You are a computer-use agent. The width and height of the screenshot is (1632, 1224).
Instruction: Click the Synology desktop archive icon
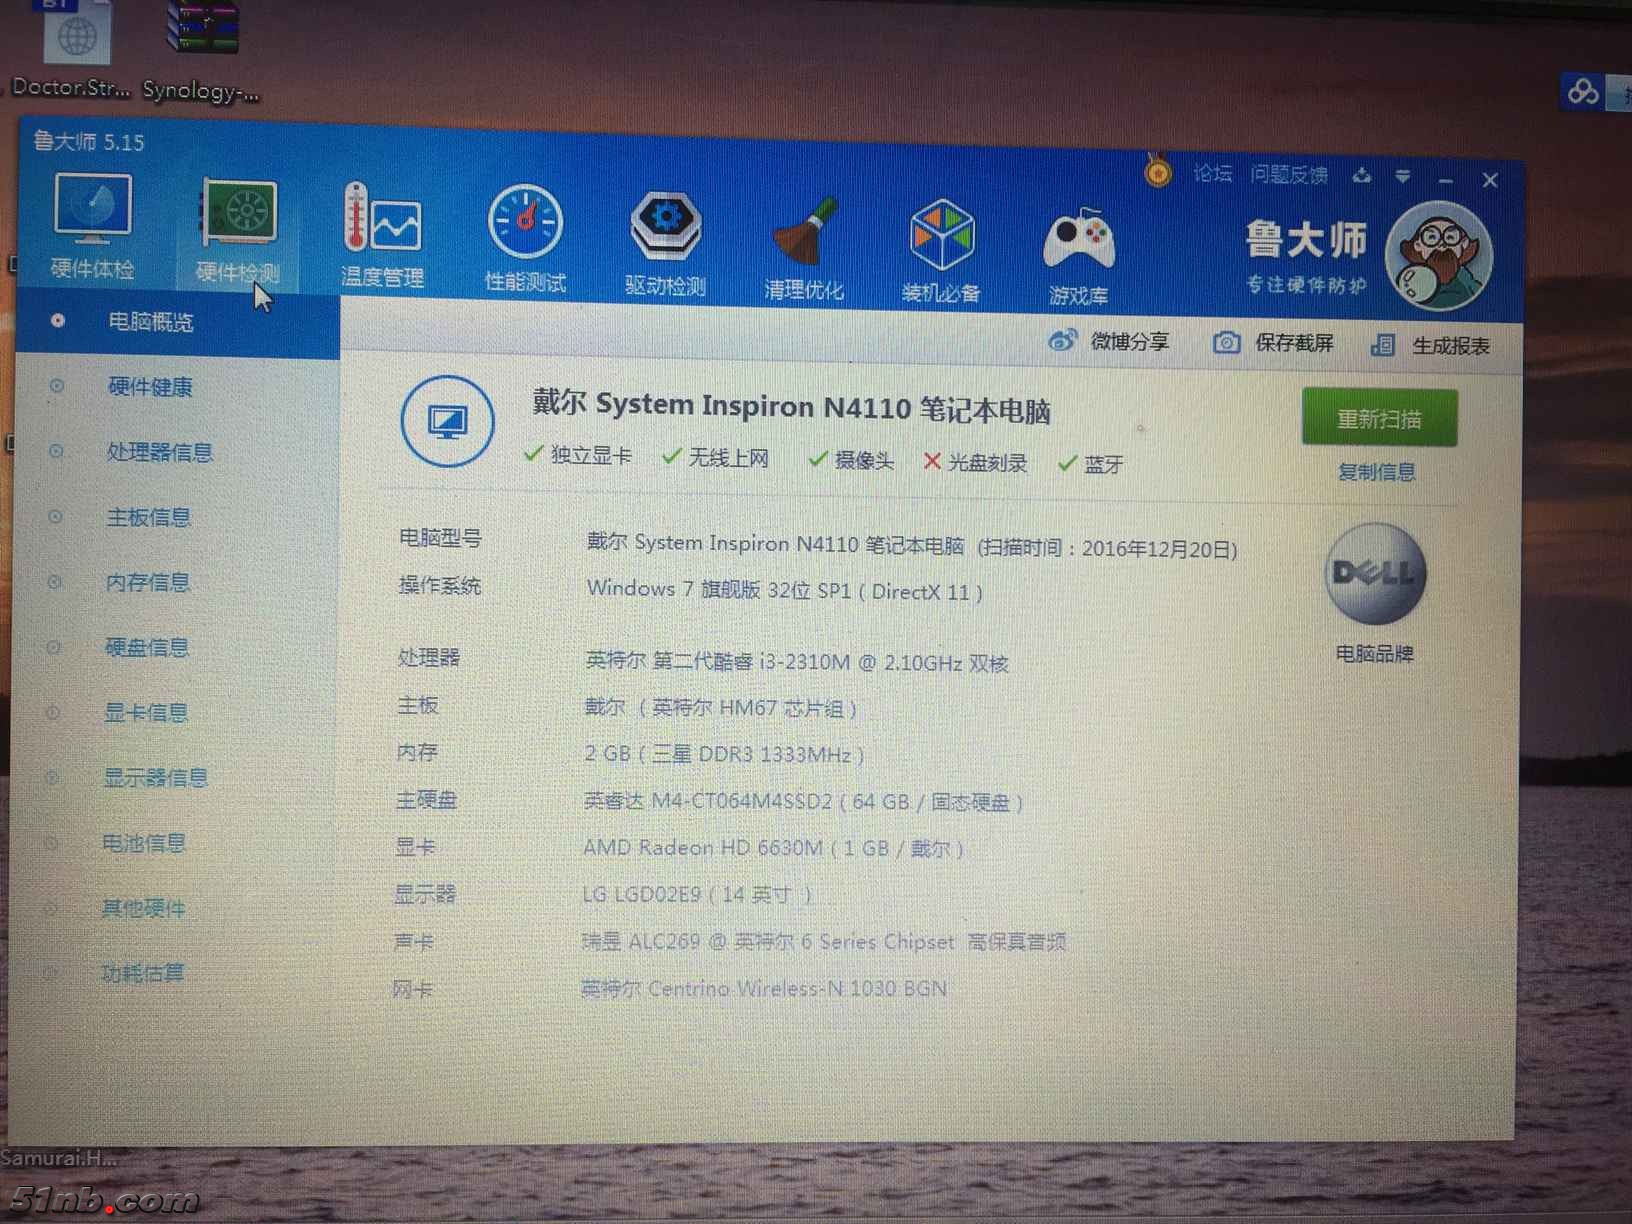[201, 50]
